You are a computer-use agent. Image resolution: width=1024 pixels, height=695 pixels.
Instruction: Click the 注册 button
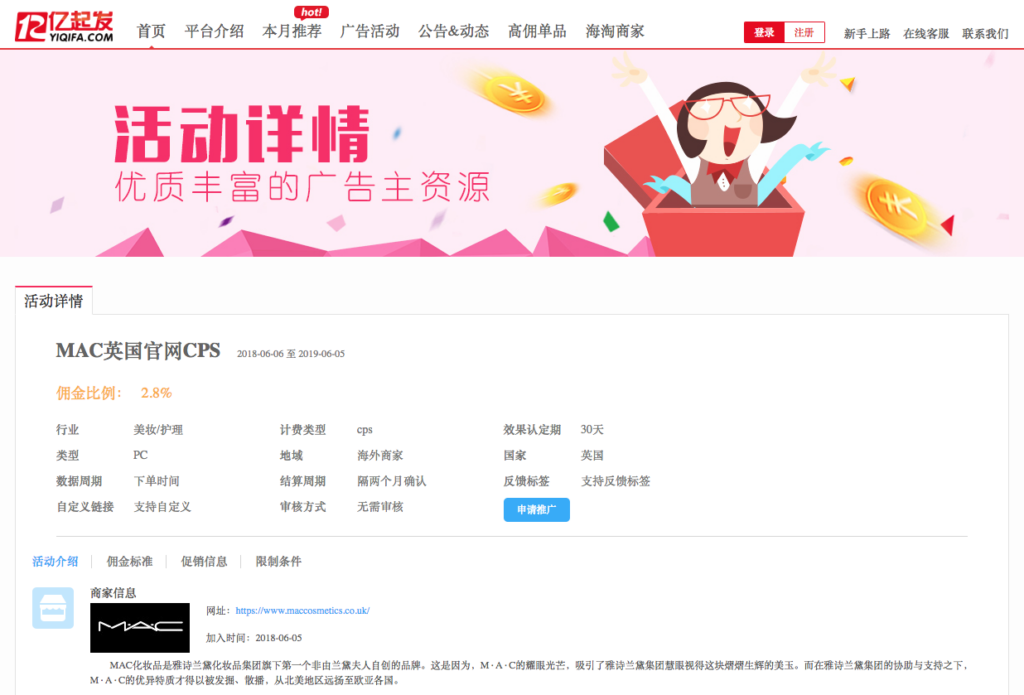click(804, 32)
